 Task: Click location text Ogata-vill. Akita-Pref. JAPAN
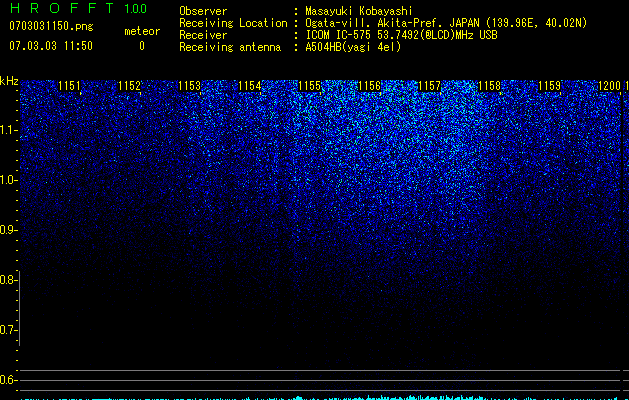pos(392,23)
